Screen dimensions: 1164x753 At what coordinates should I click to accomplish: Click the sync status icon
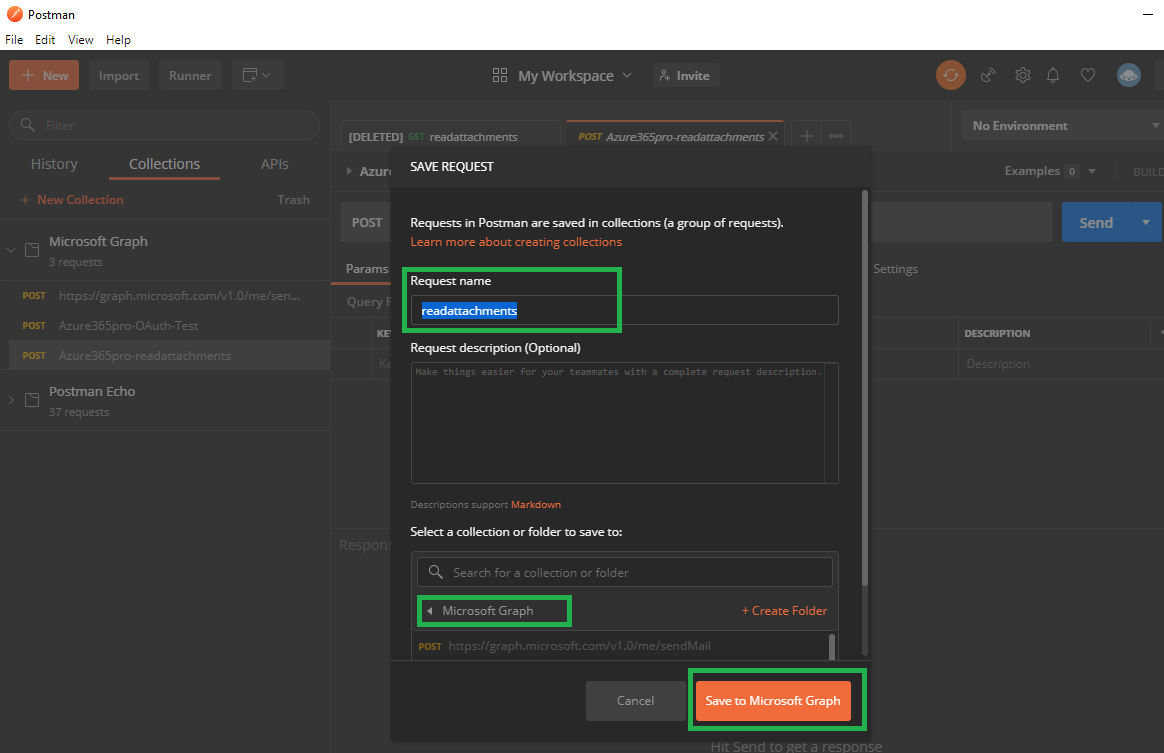(x=950, y=75)
